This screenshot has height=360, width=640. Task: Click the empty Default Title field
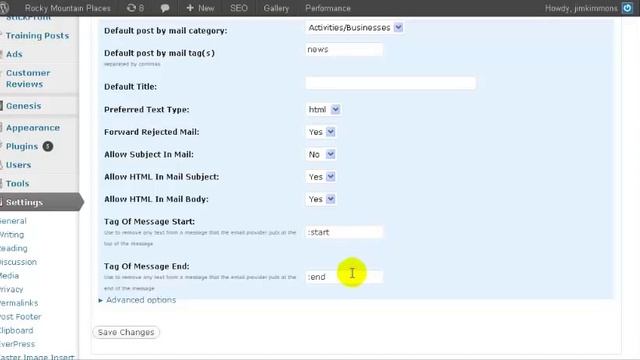[391, 83]
